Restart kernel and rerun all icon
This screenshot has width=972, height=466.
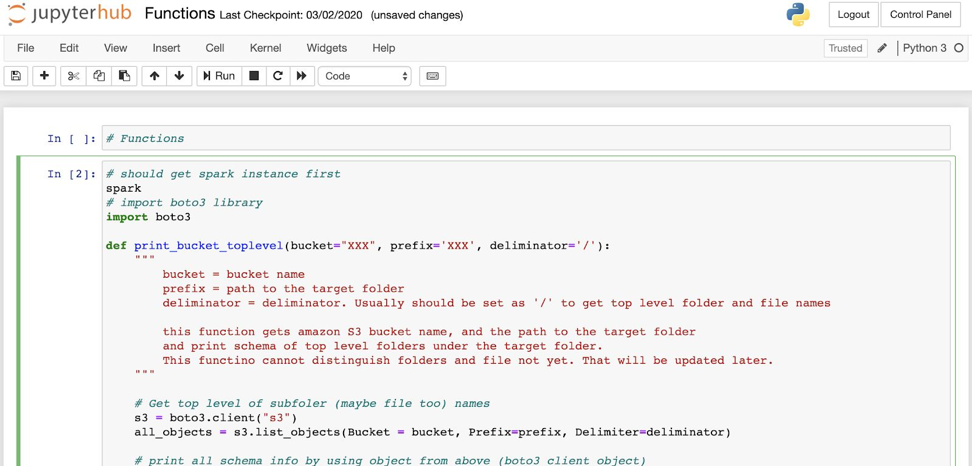point(302,76)
